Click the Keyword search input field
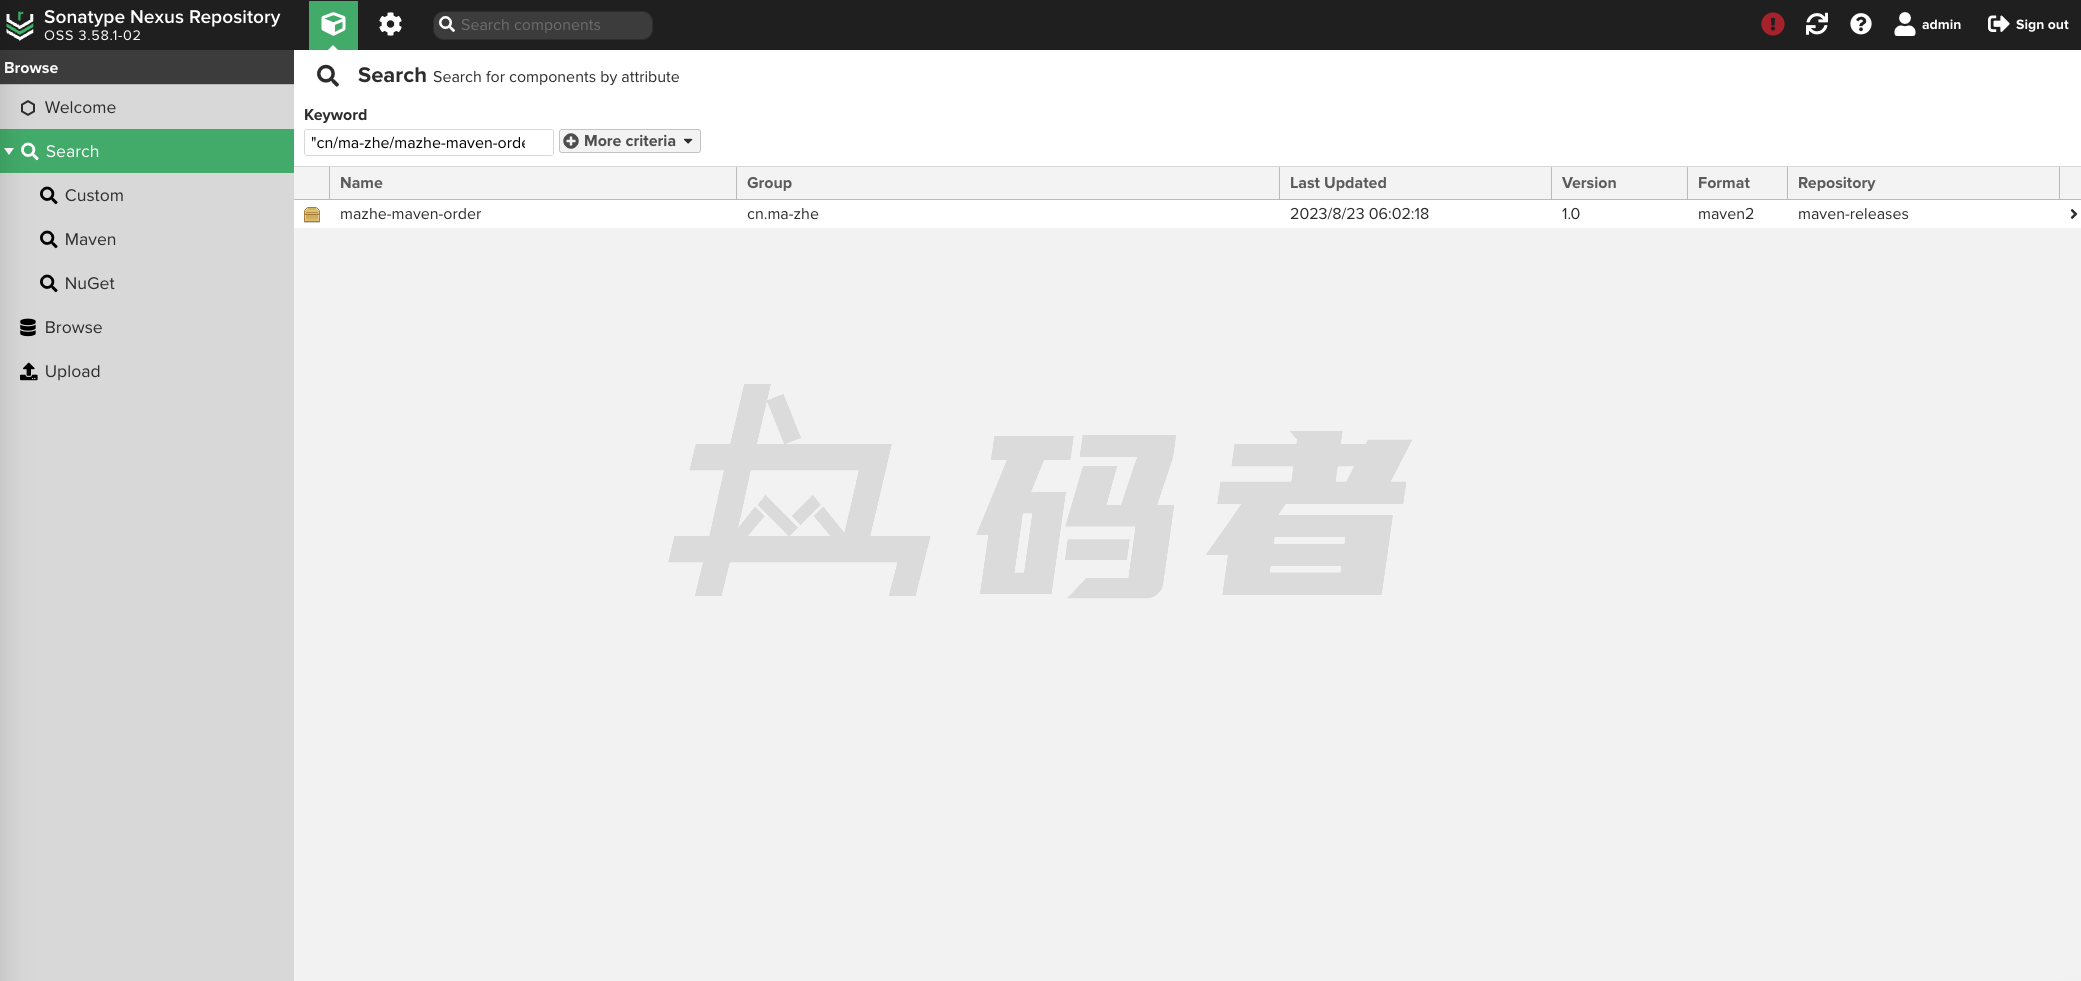The width and height of the screenshot is (2081, 981). (427, 142)
